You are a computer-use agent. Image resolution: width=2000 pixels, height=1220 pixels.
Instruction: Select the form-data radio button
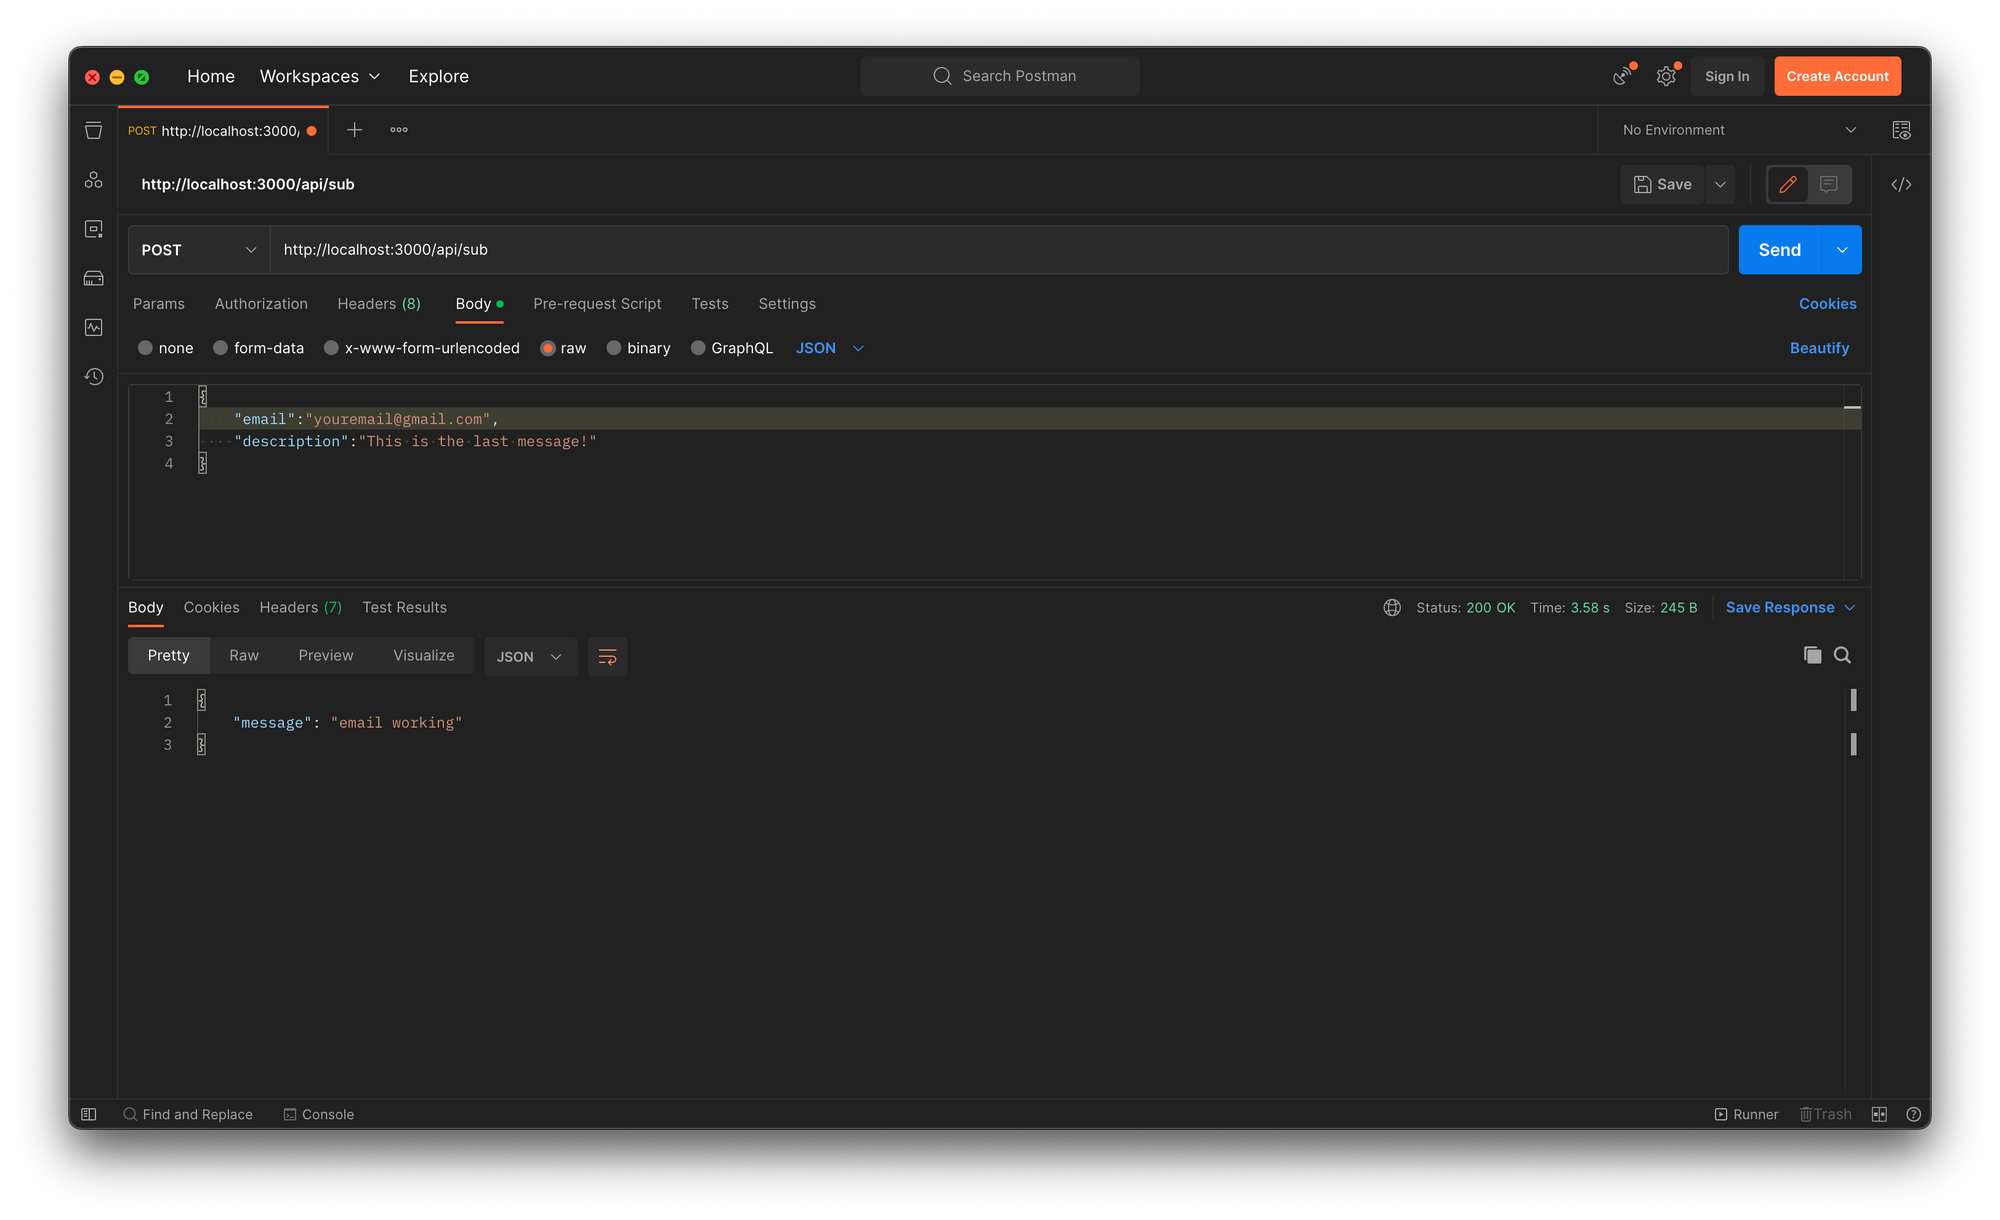click(221, 348)
